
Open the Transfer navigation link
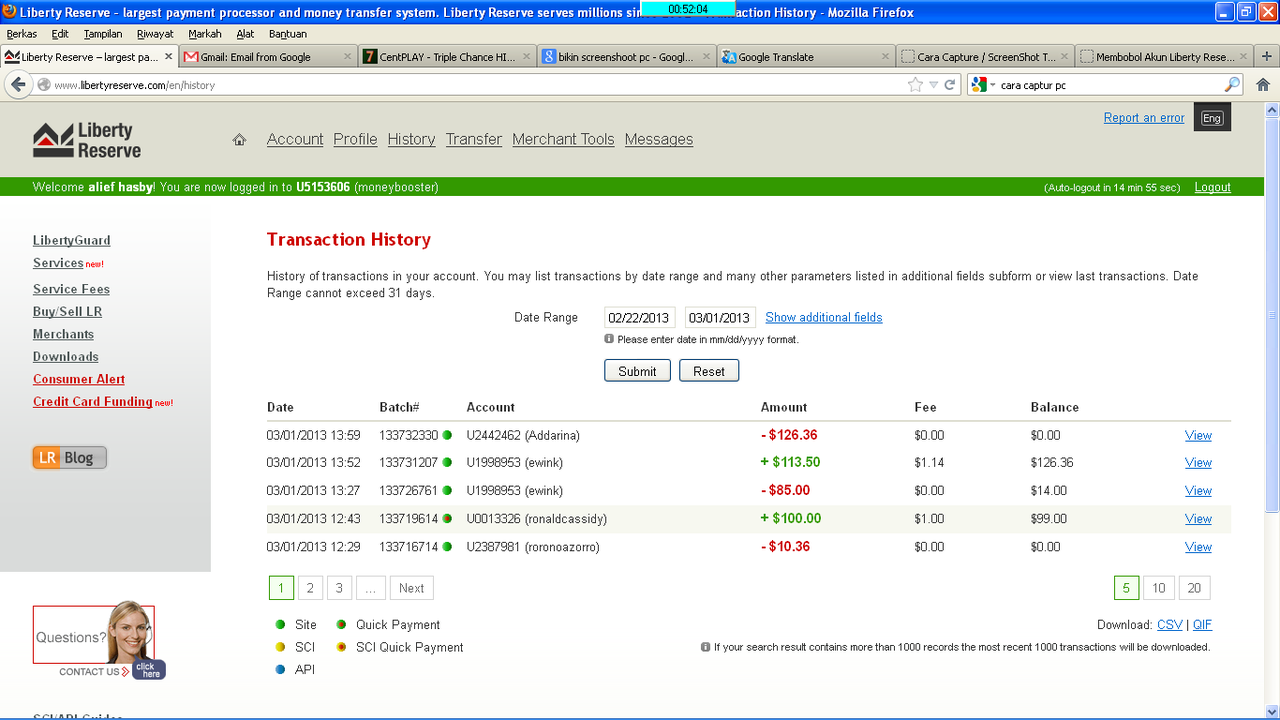pos(474,139)
